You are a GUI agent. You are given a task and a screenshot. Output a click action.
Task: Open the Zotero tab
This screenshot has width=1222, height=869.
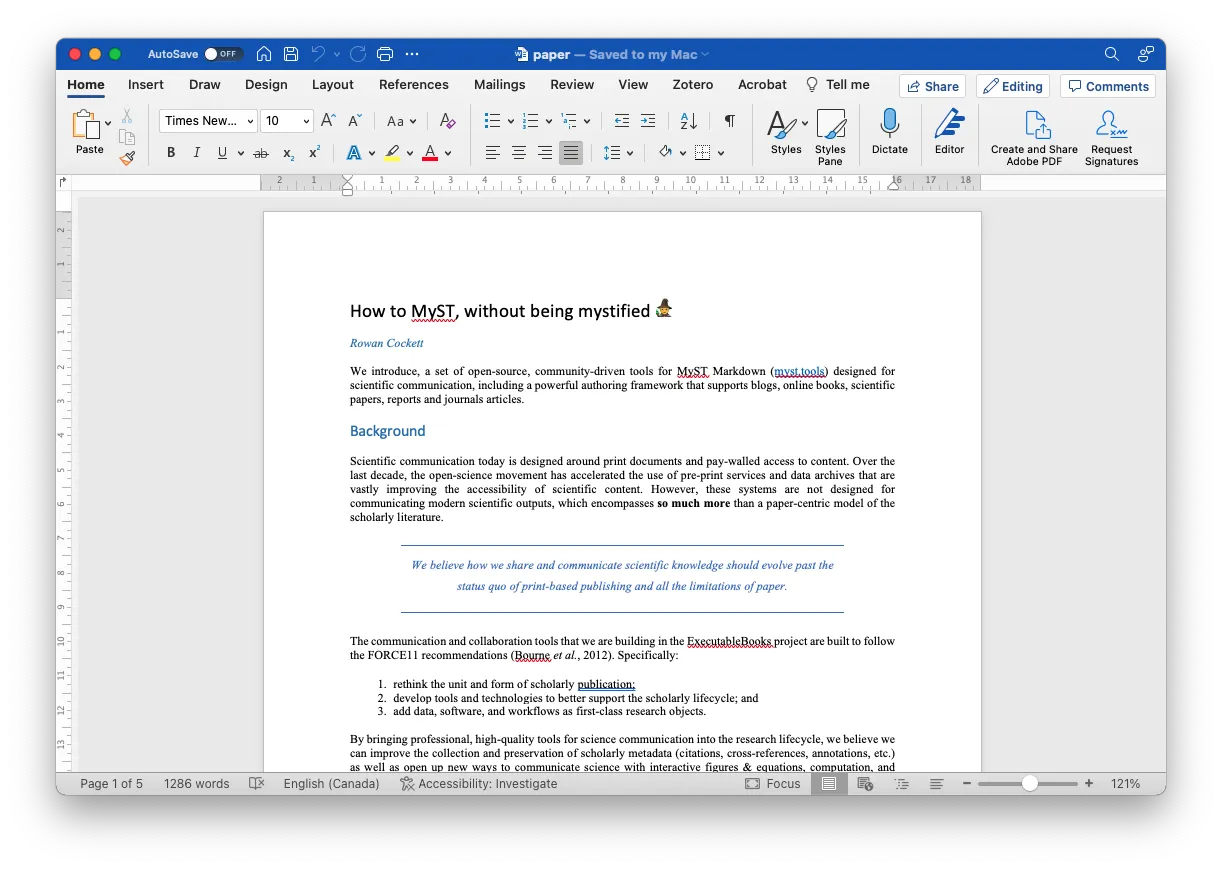point(692,85)
